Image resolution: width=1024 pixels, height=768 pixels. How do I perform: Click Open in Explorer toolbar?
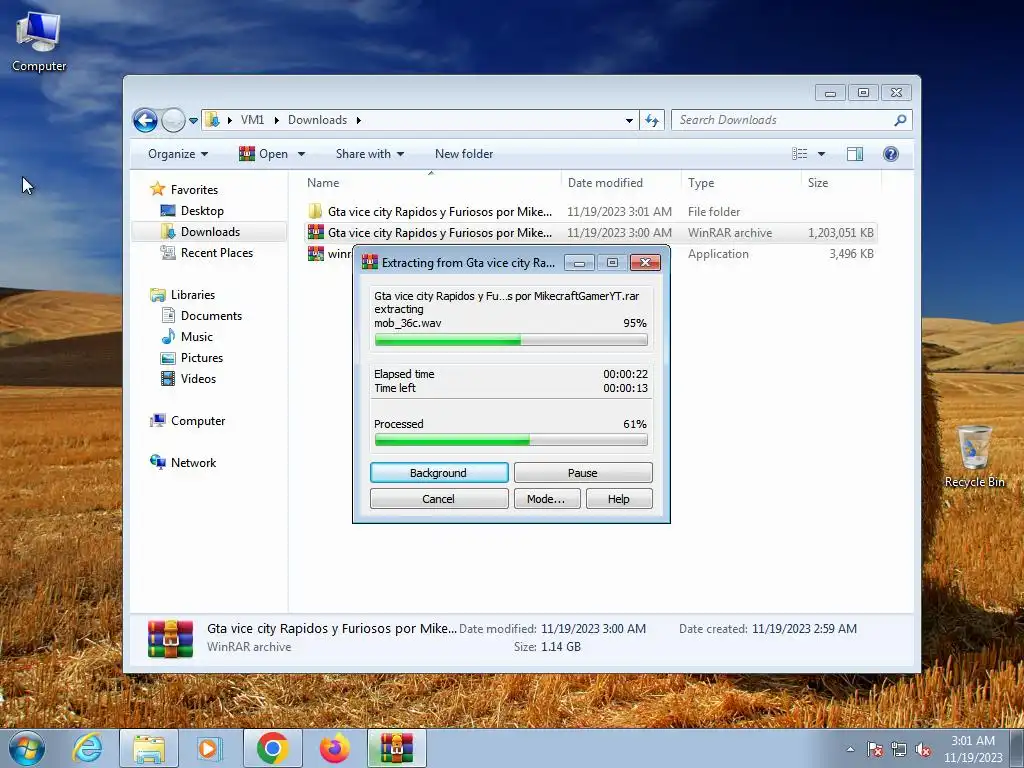pyautogui.click(x=264, y=154)
